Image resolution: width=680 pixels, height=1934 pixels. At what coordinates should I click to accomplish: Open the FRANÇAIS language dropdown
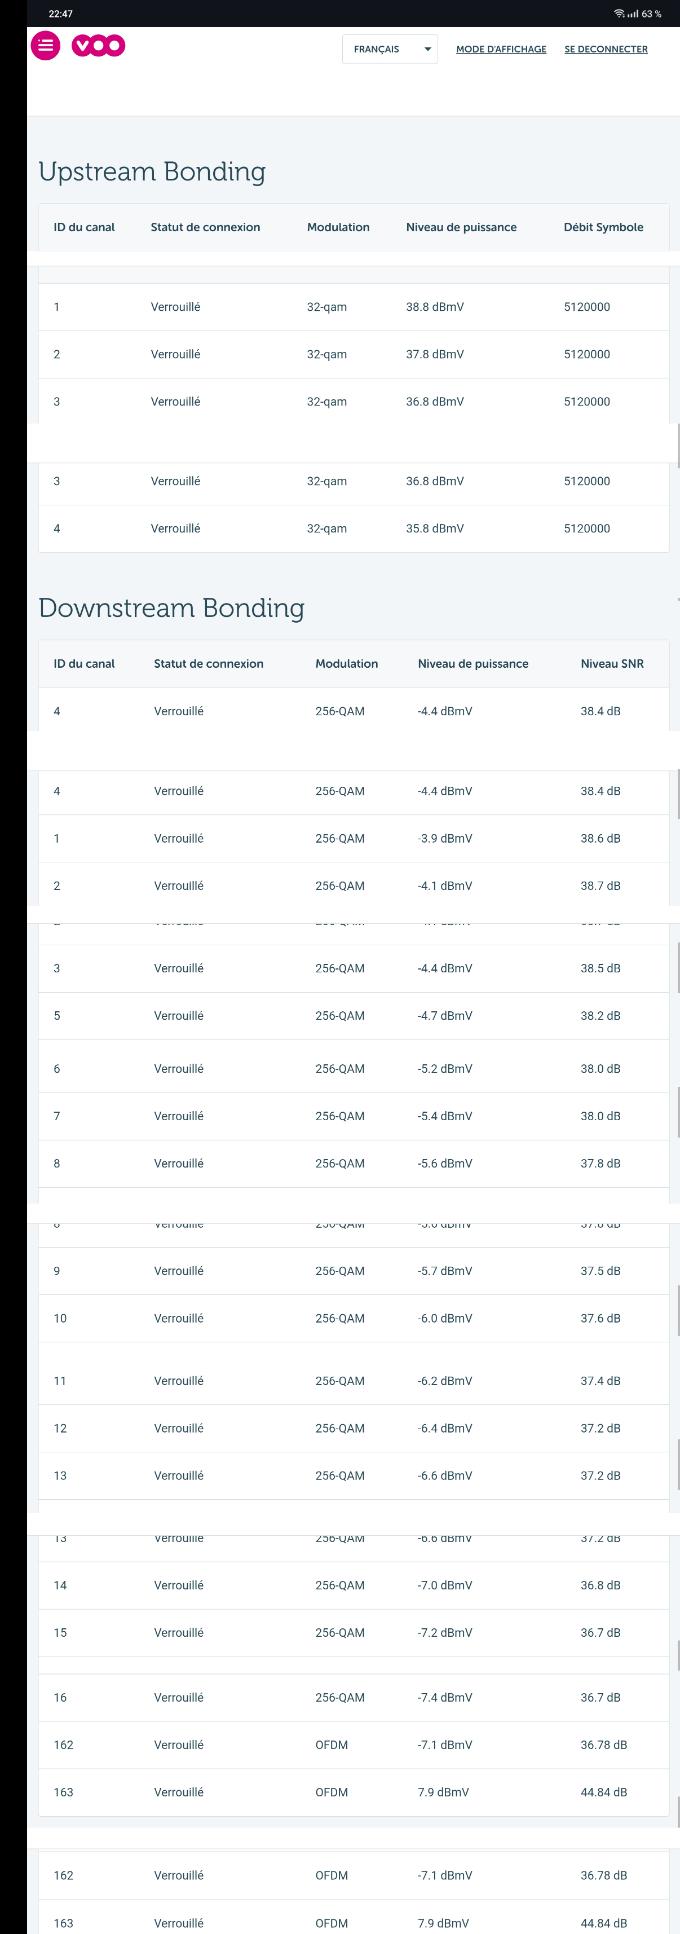pos(390,49)
